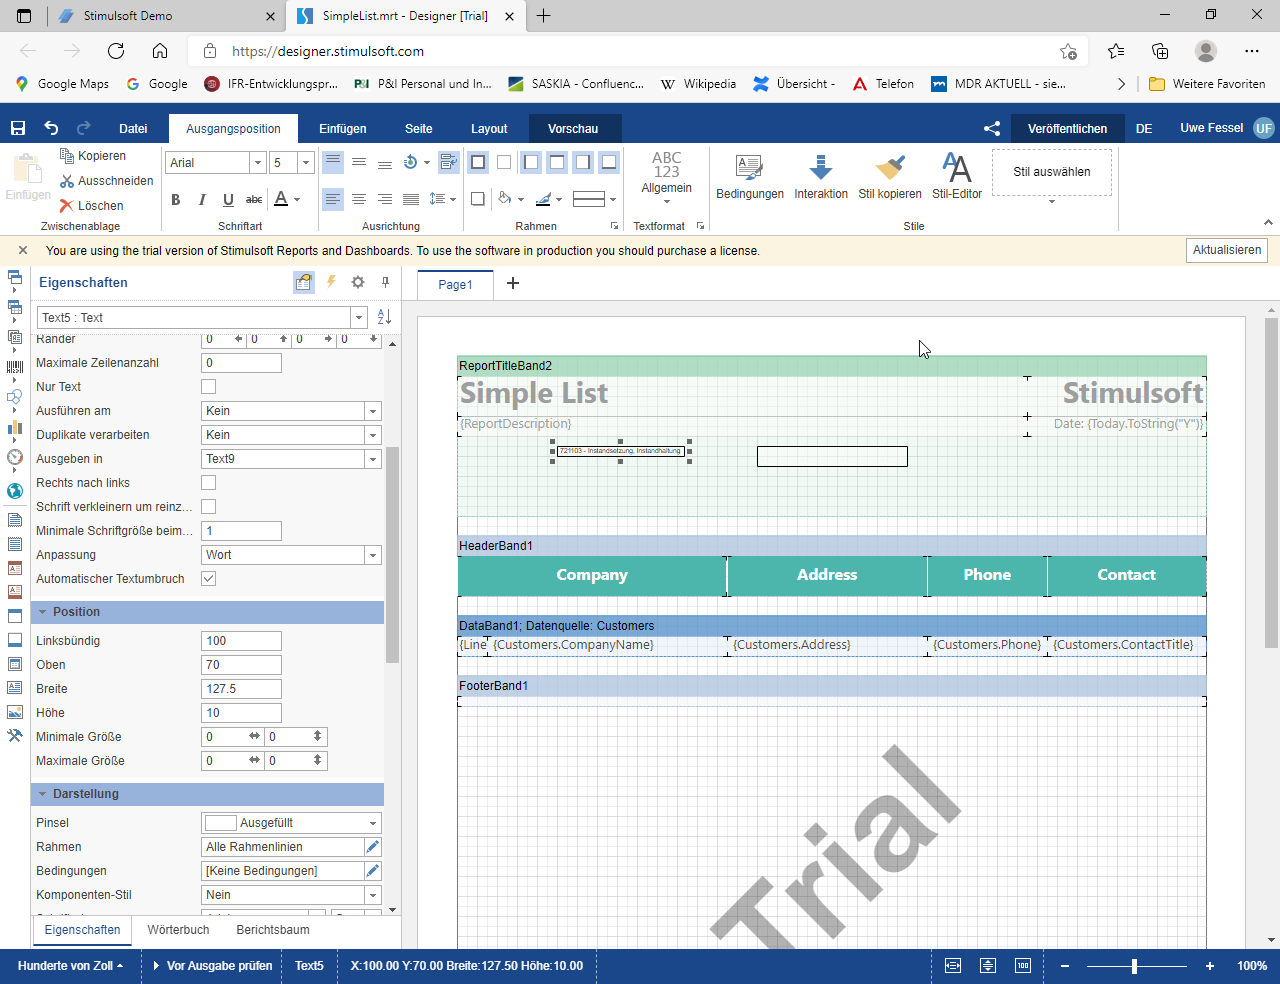Open the font color picker
This screenshot has width=1280, height=984.
click(x=287, y=200)
